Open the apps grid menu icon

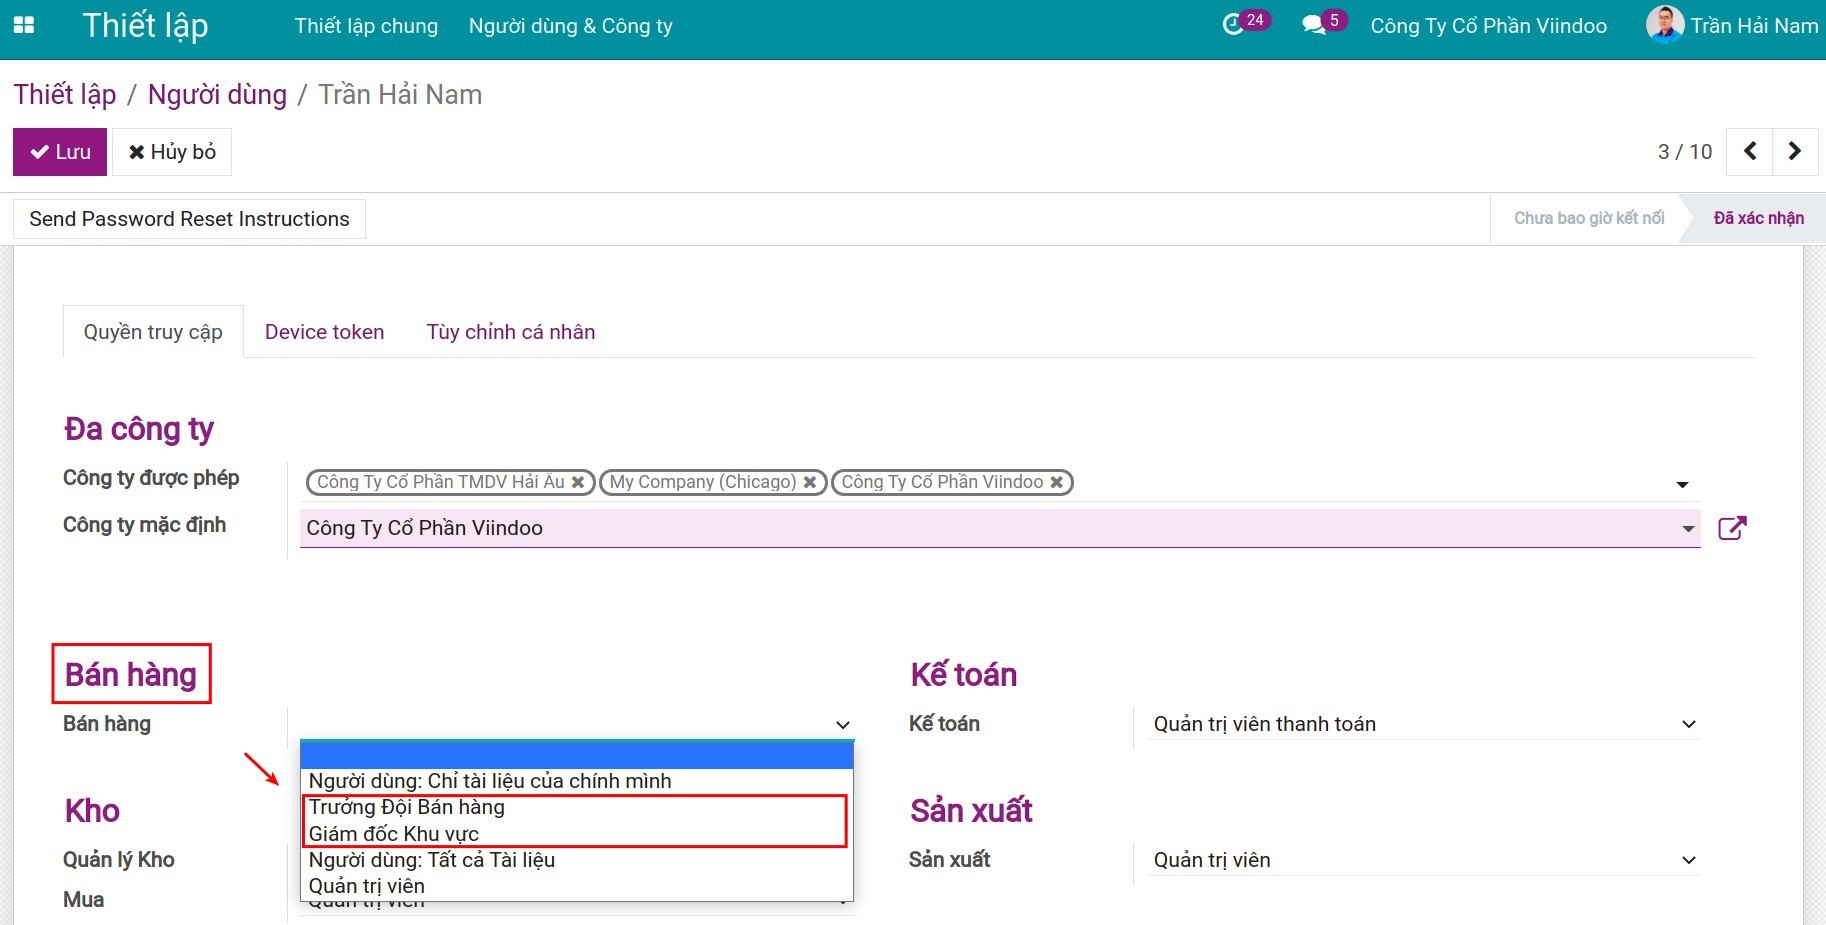pos(24,25)
